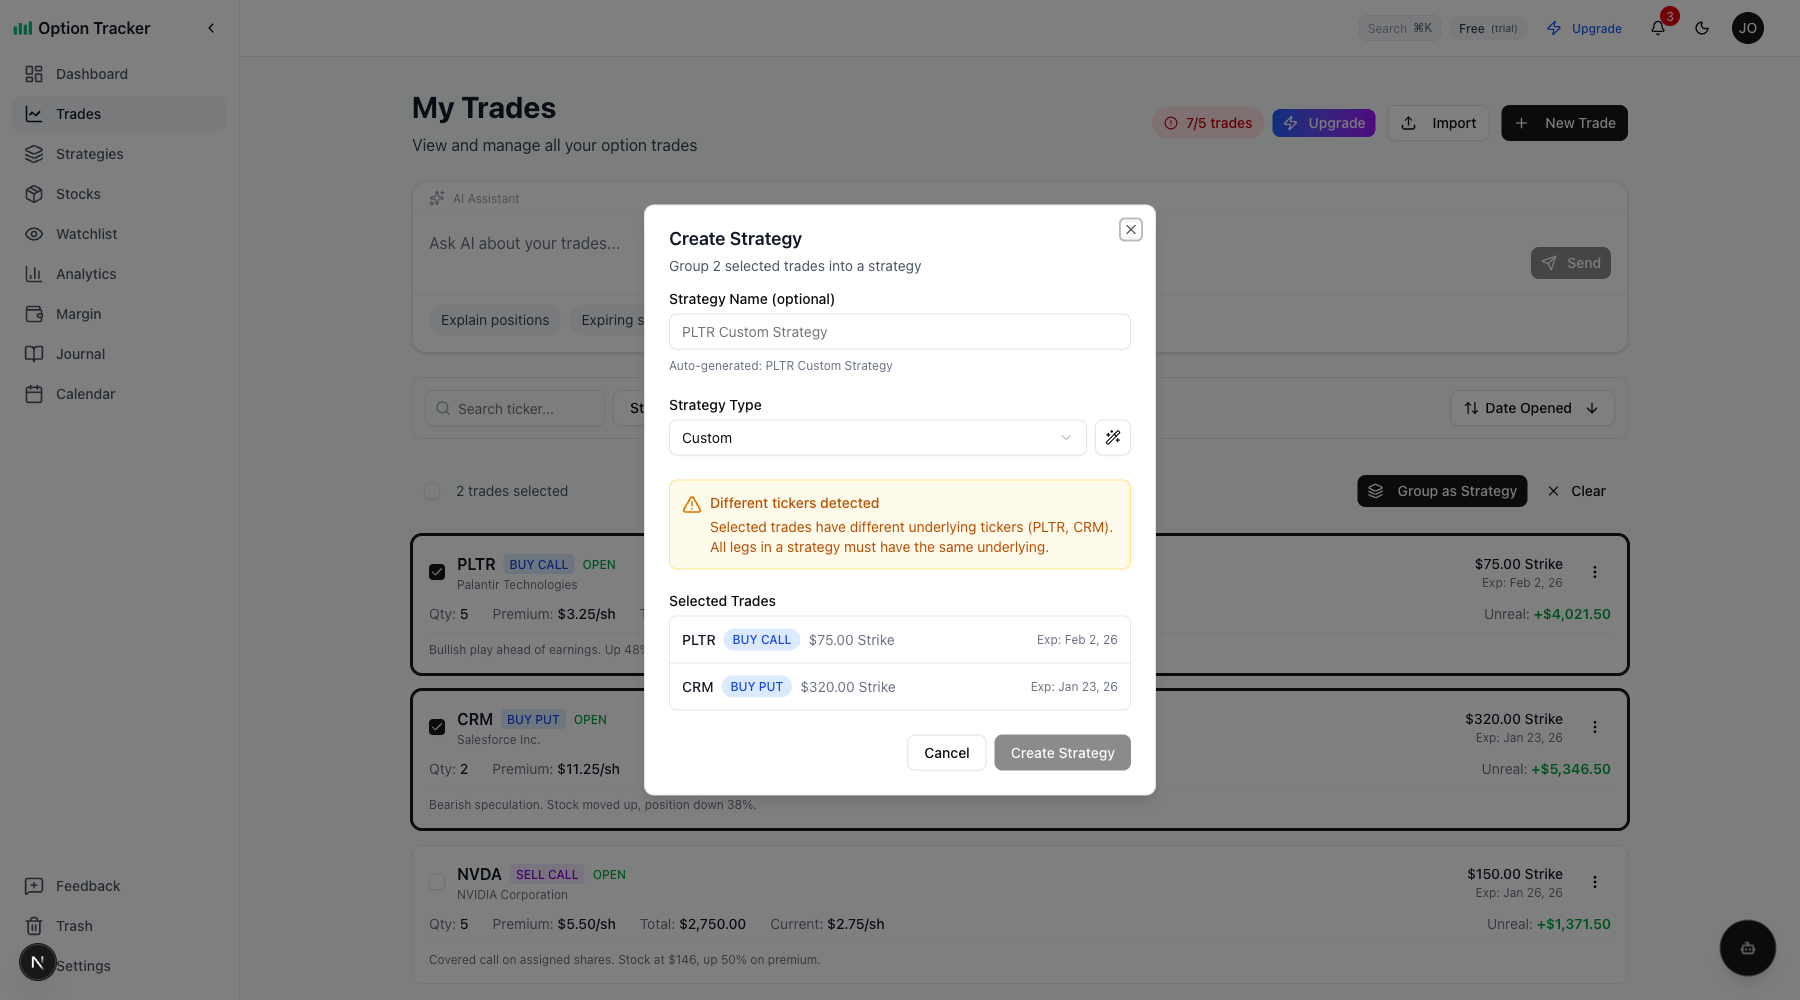The height and width of the screenshot is (1000, 1800).
Task: Collapse the sidebar with the chevron
Action: [x=211, y=28]
